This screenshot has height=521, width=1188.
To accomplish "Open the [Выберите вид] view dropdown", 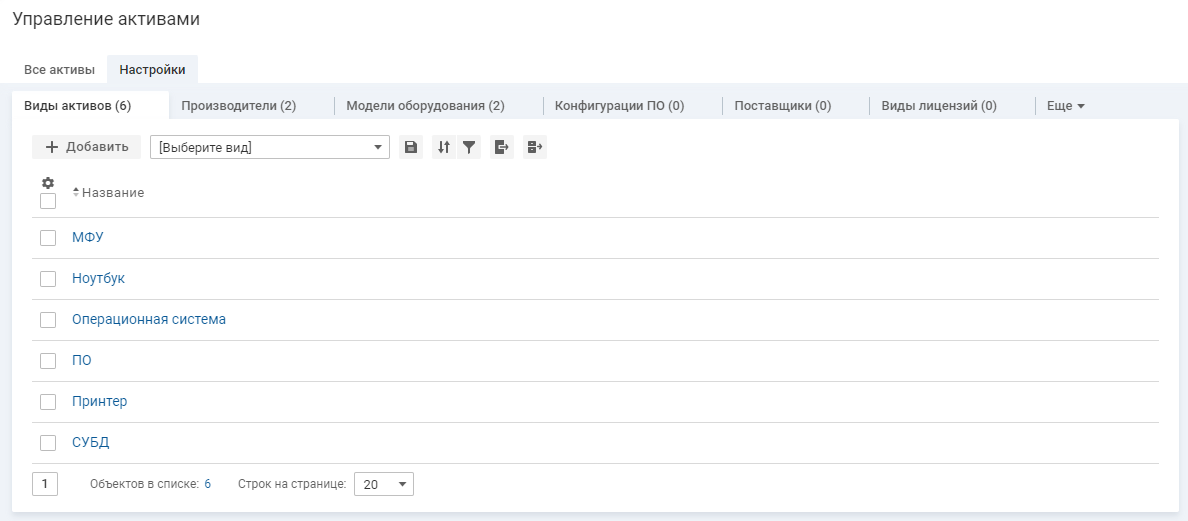I will click(269, 147).
